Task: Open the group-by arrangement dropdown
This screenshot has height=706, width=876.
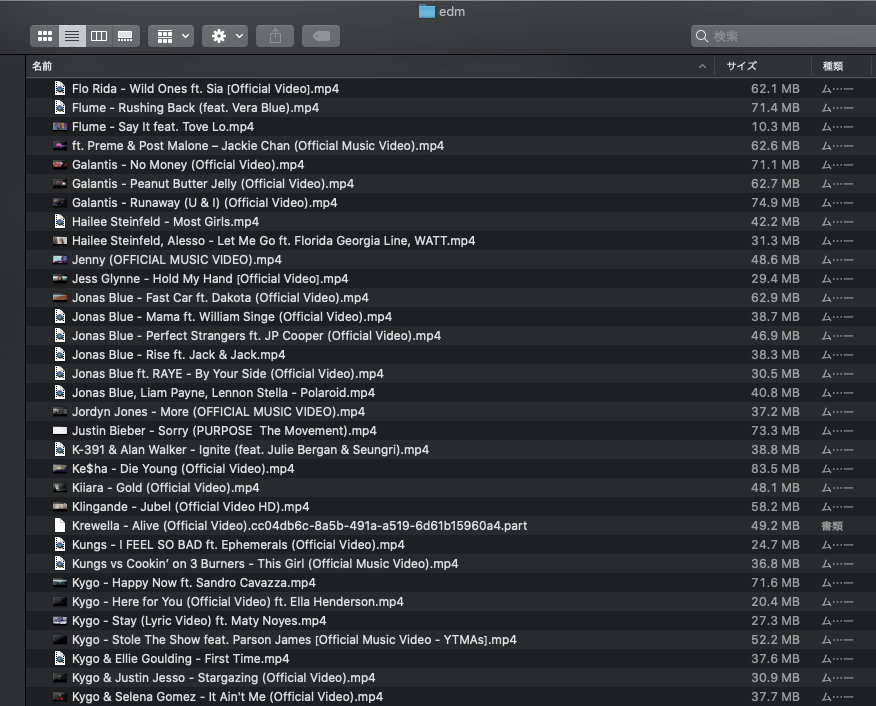Action: (171, 36)
